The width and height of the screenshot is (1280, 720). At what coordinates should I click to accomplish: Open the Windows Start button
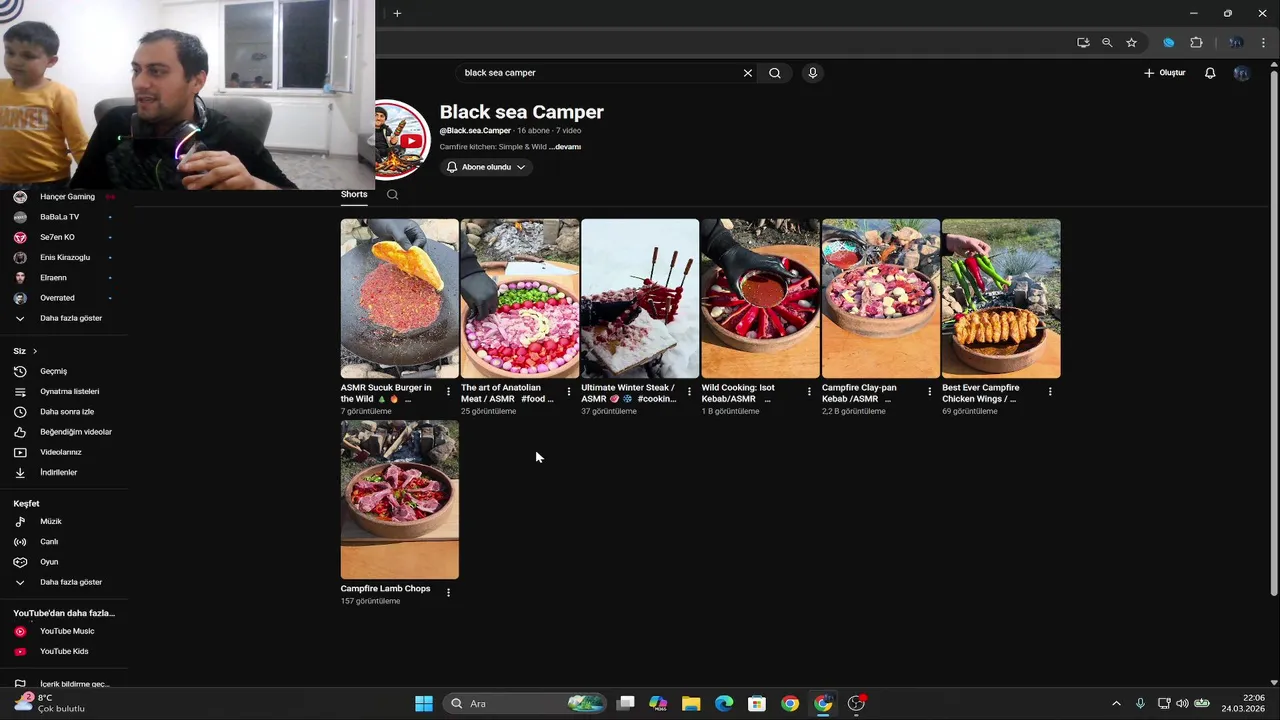424,703
